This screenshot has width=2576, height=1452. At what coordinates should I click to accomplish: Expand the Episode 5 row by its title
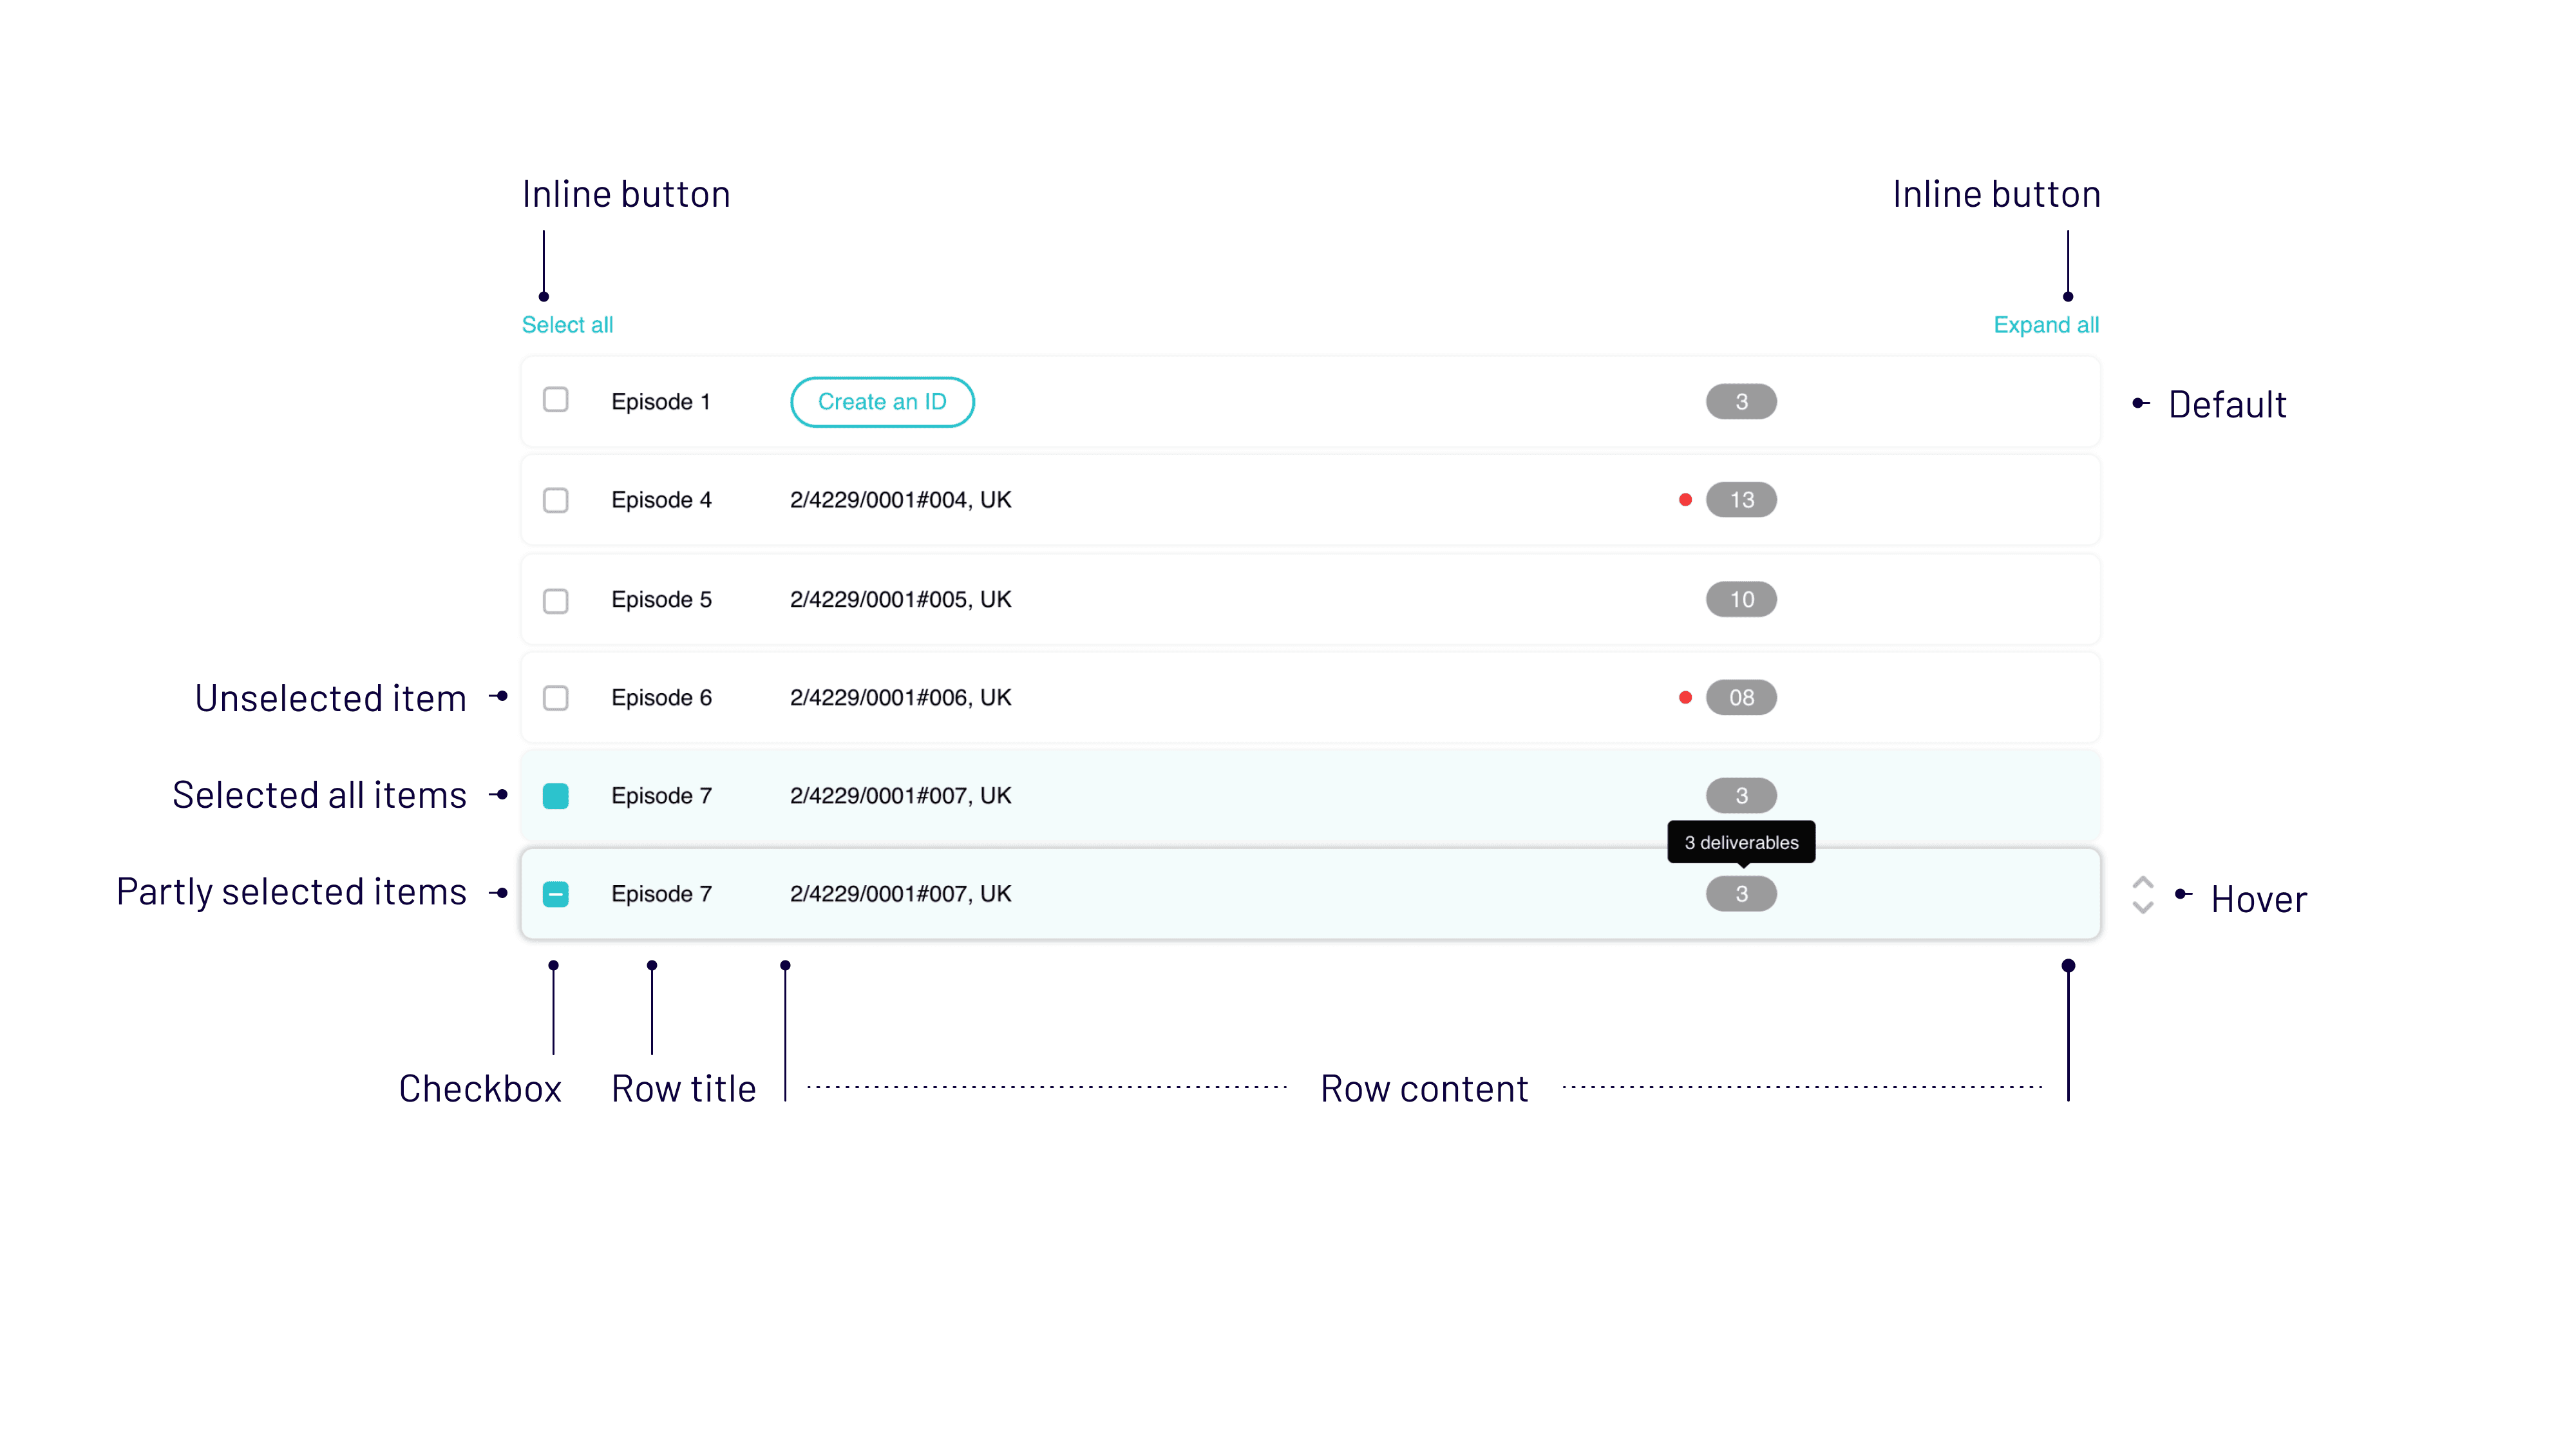point(661,600)
